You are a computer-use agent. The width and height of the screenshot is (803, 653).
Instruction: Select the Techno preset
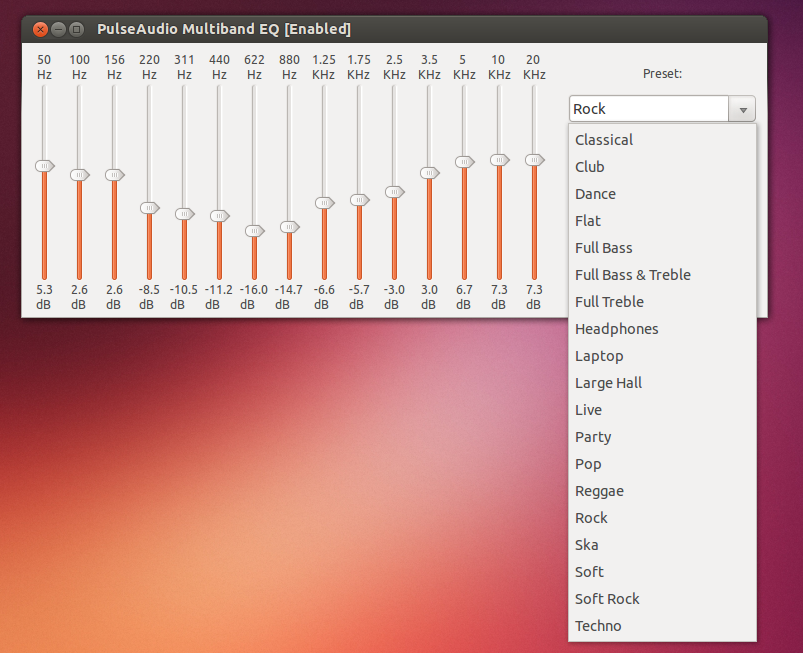point(598,625)
